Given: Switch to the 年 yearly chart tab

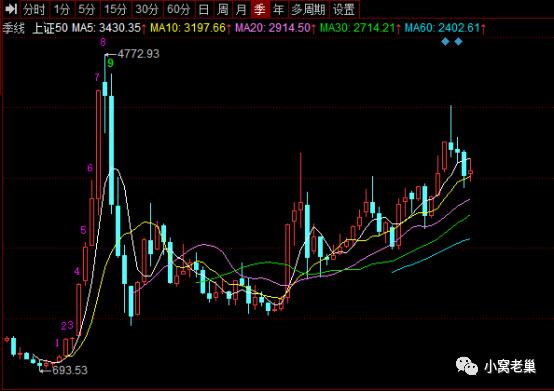Looking at the screenshot, I should click(278, 9).
